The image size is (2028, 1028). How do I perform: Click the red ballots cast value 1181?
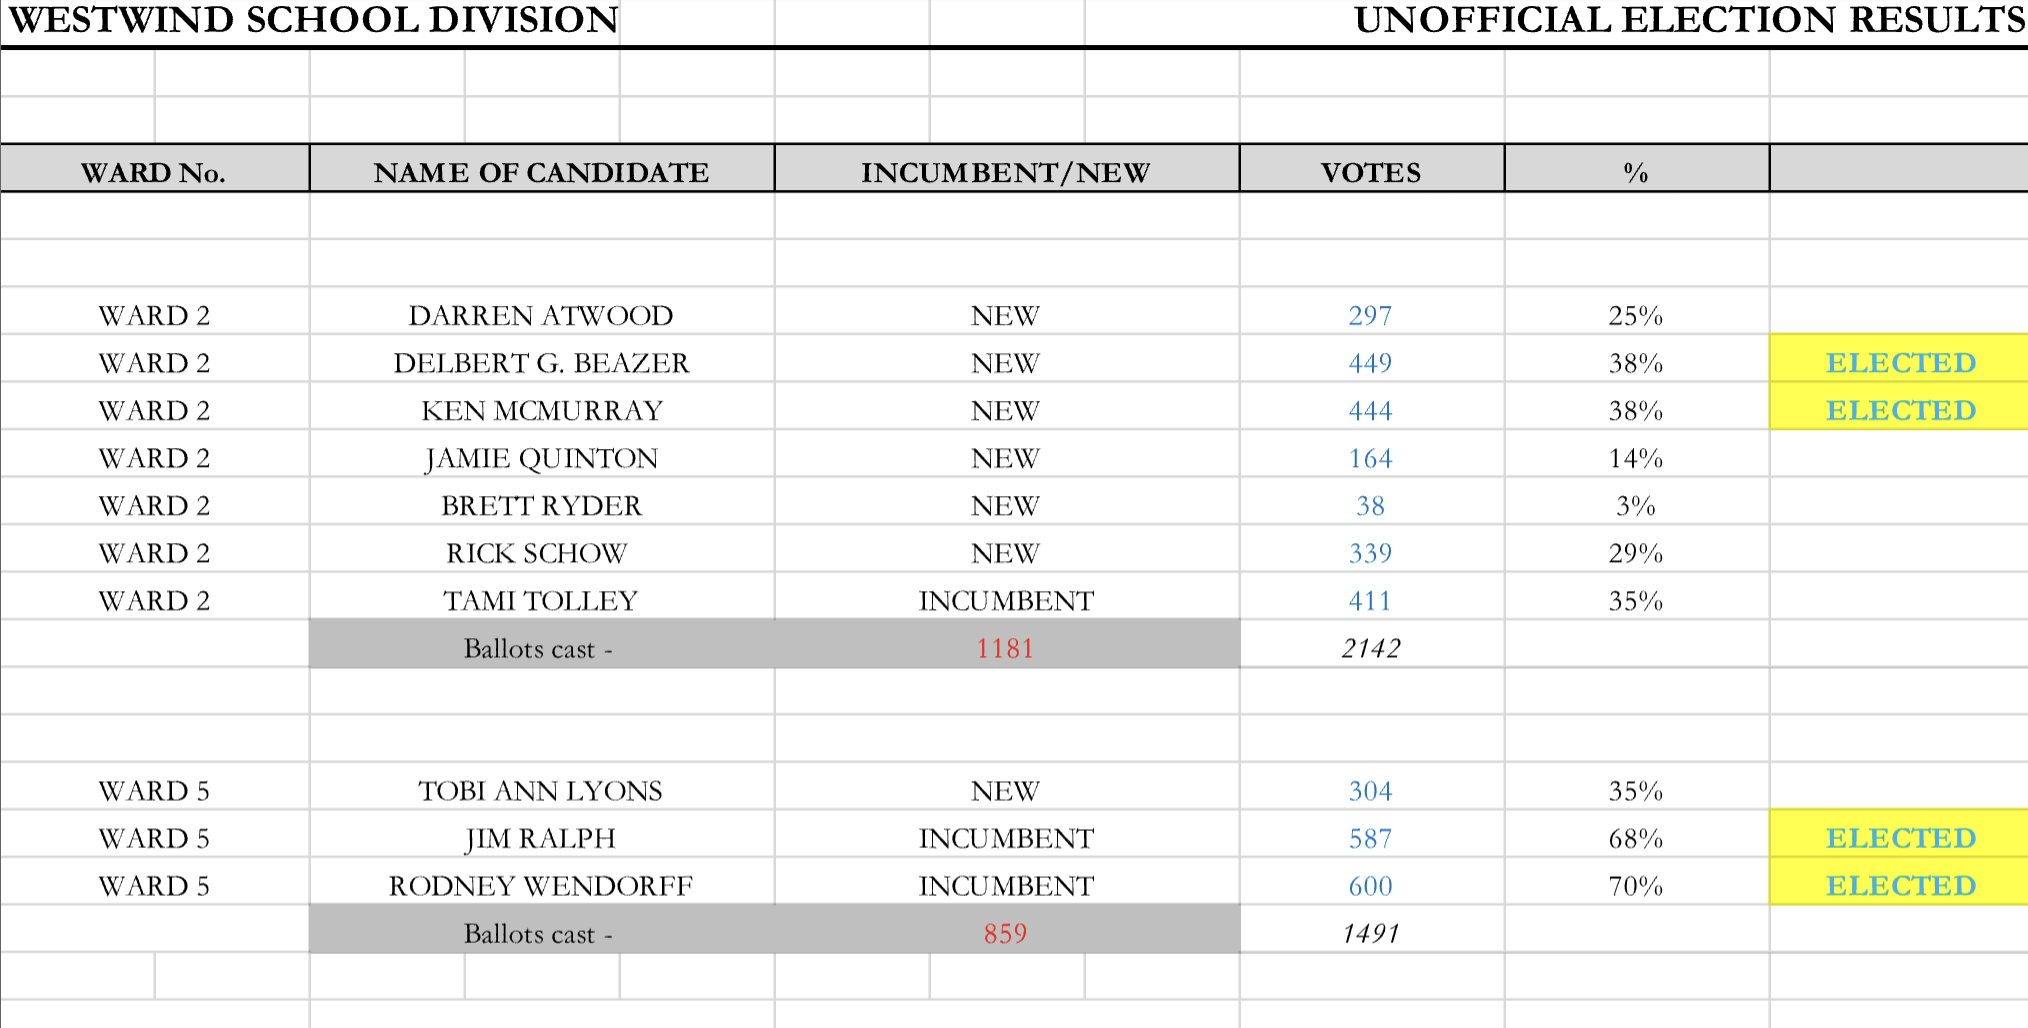pyautogui.click(x=1005, y=648)
